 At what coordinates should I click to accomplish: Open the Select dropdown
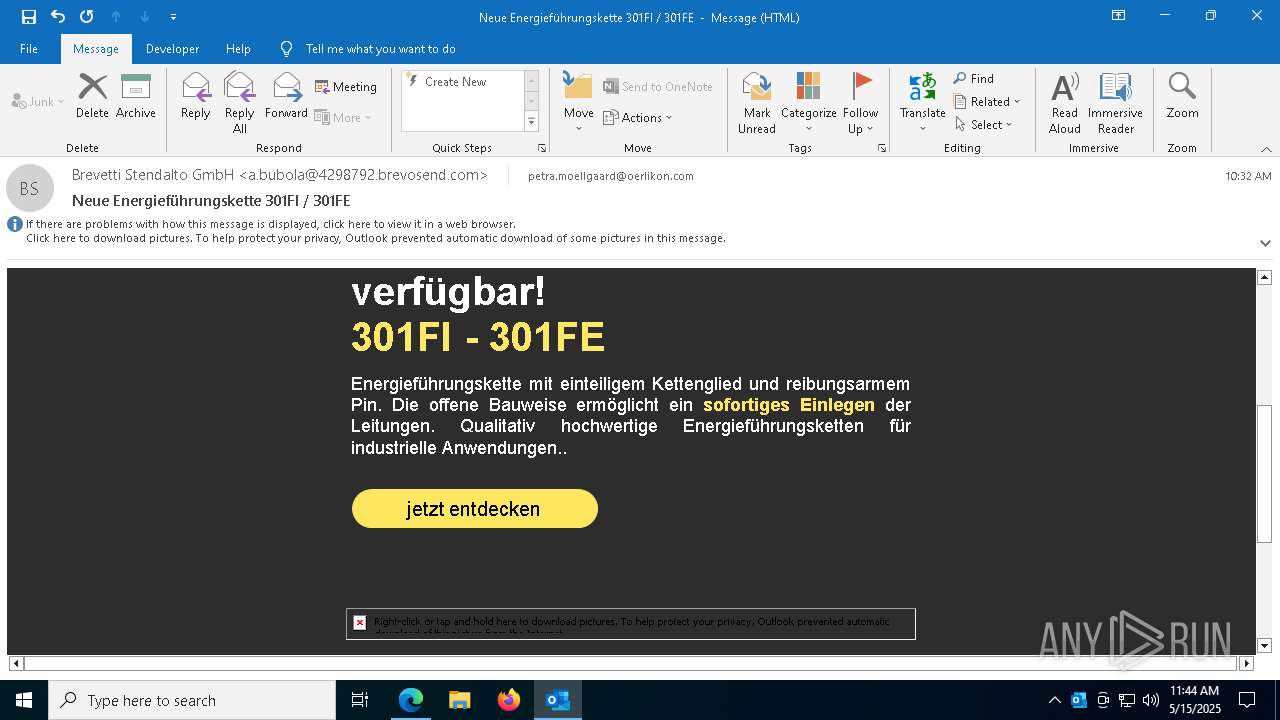click(984, 124)
